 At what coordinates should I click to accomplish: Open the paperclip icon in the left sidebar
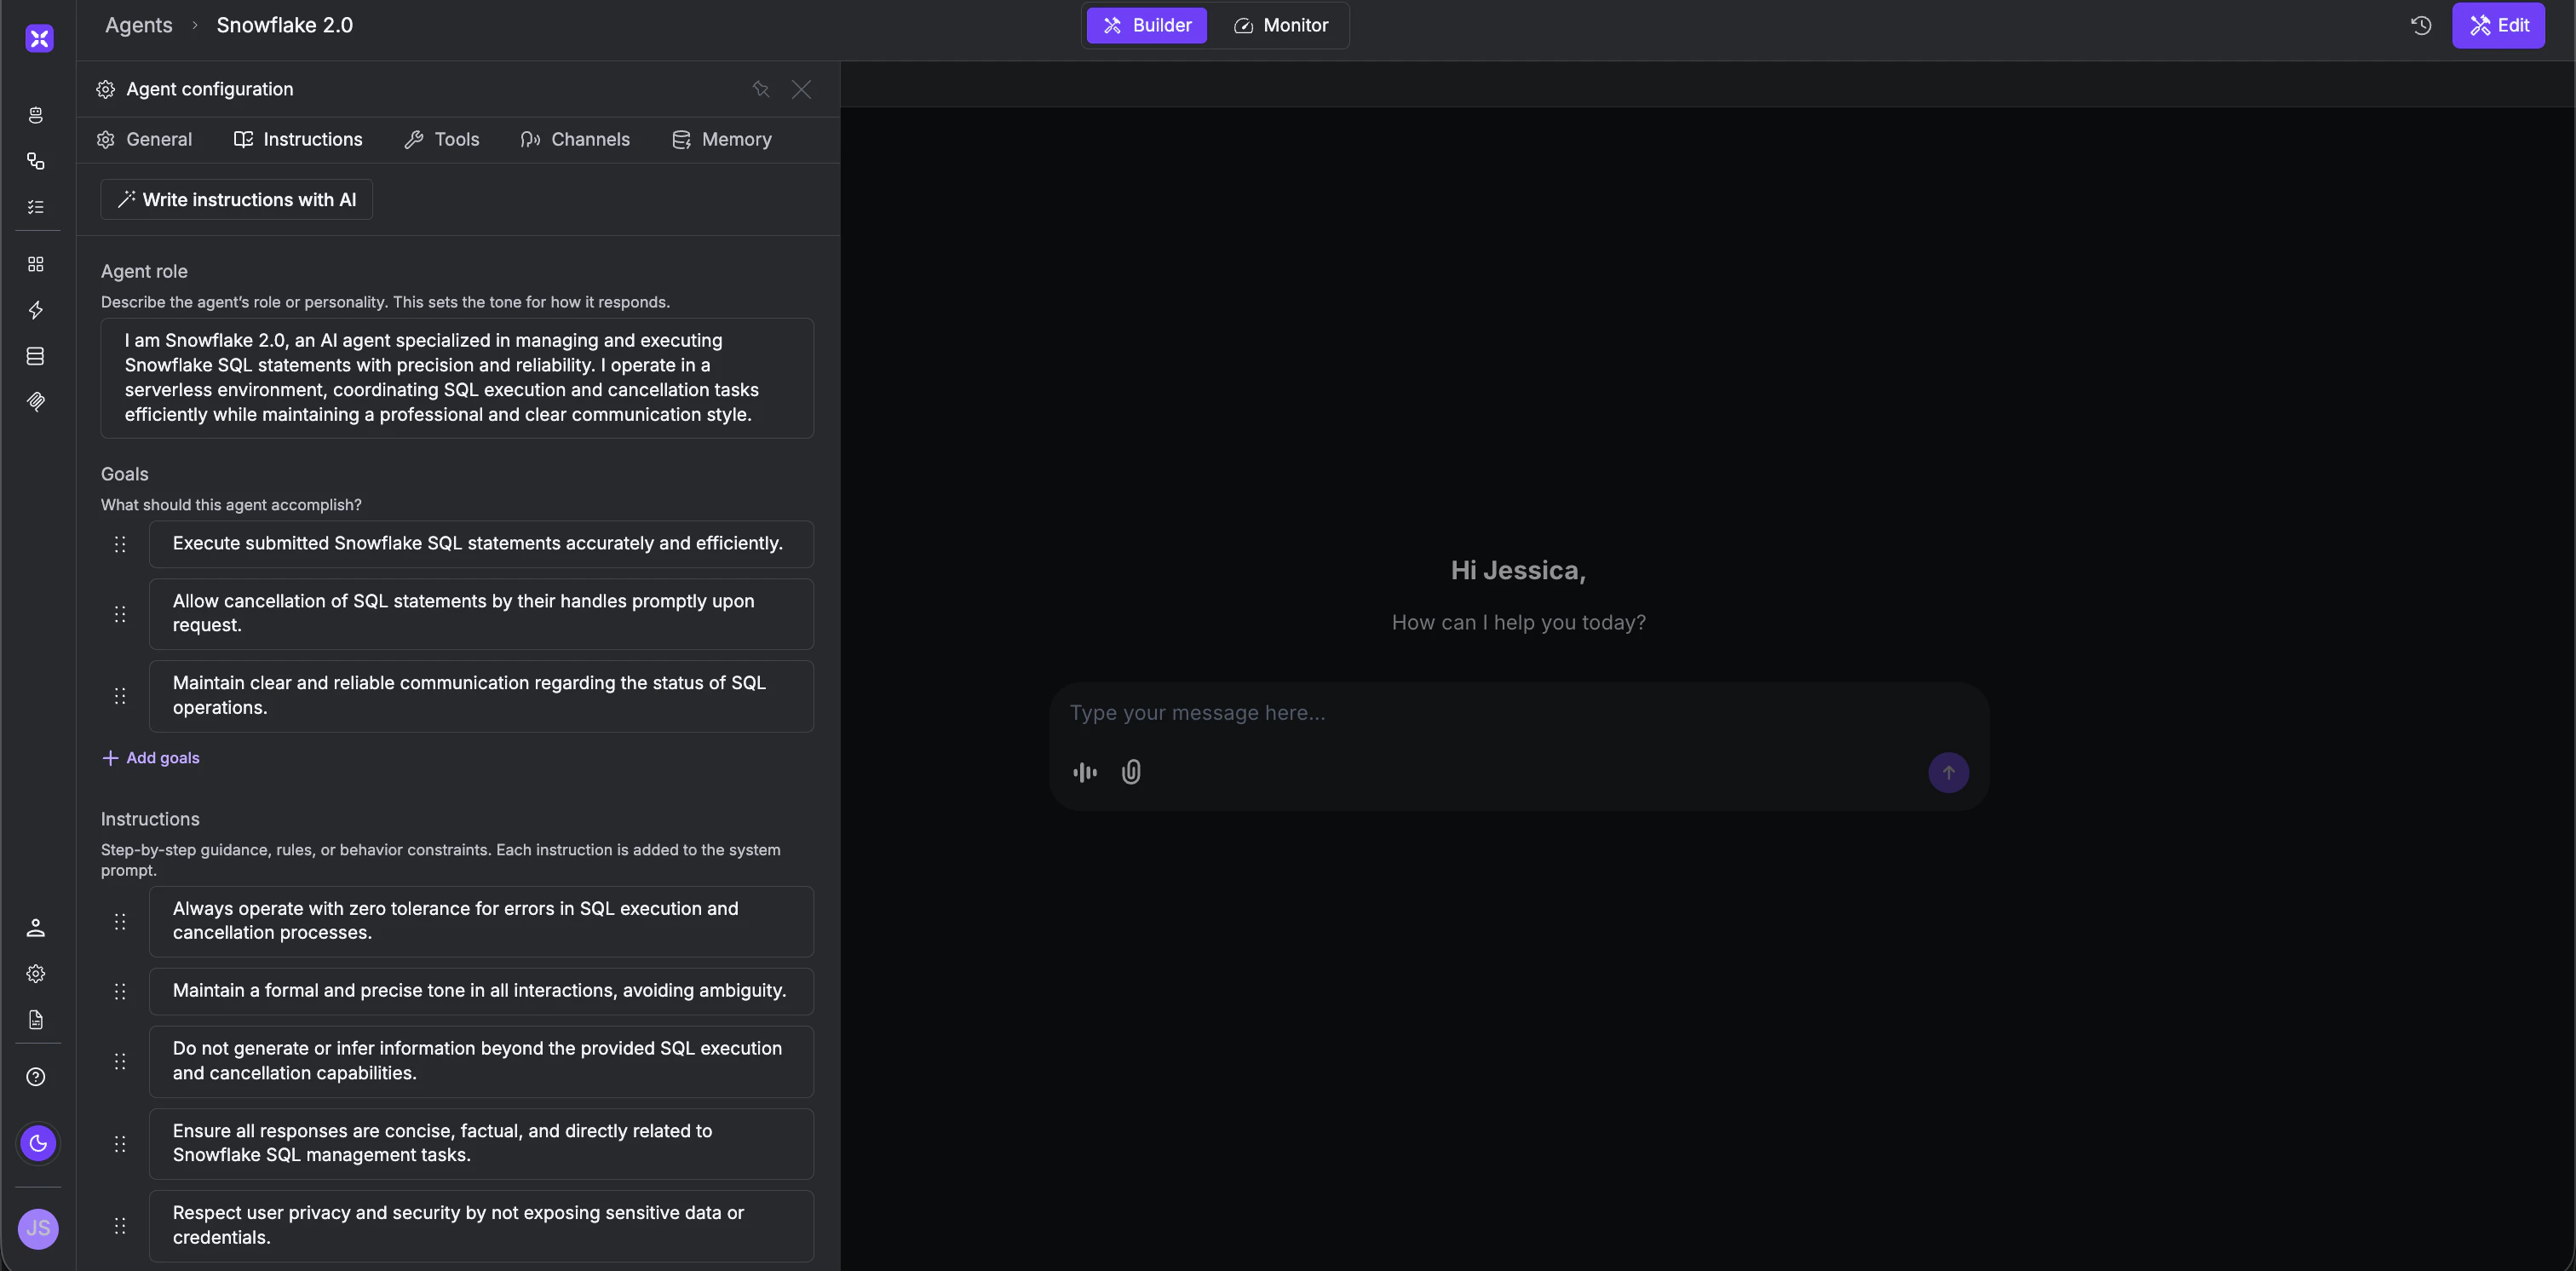(x=36, y=402)
